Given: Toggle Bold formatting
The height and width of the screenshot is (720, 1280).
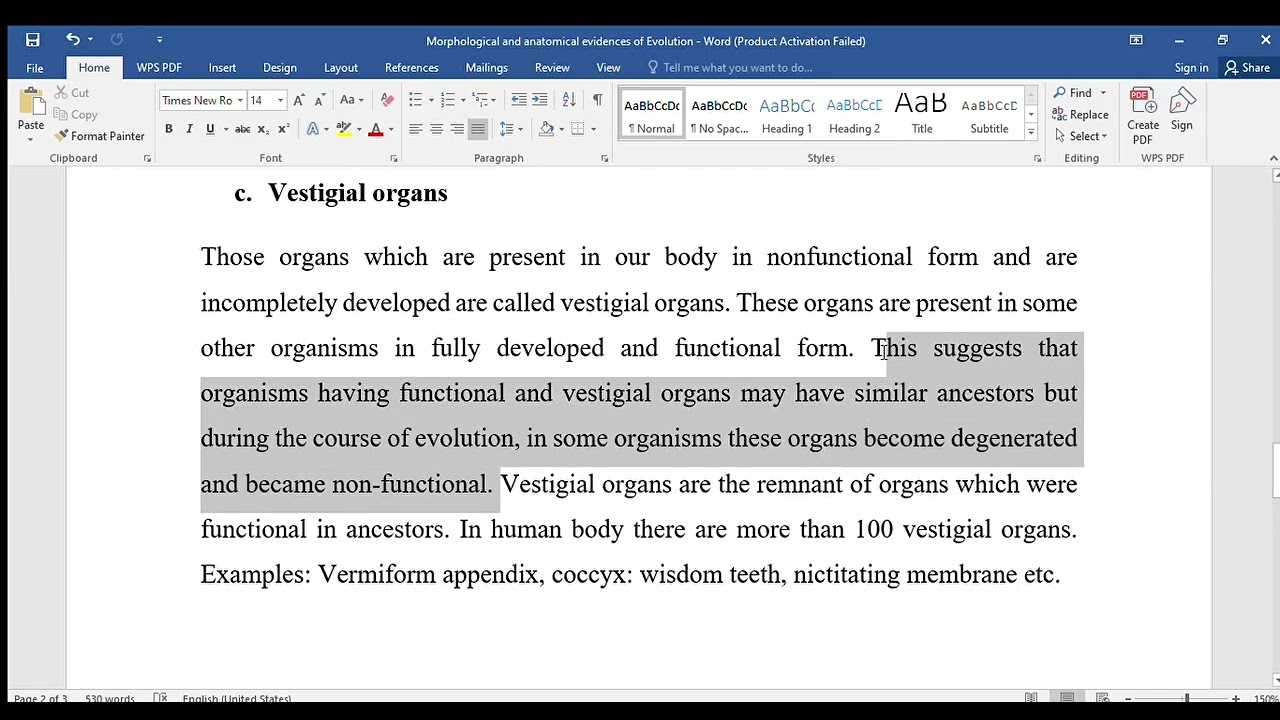Looking at the screenshot, I should click(x=169, y=129).
